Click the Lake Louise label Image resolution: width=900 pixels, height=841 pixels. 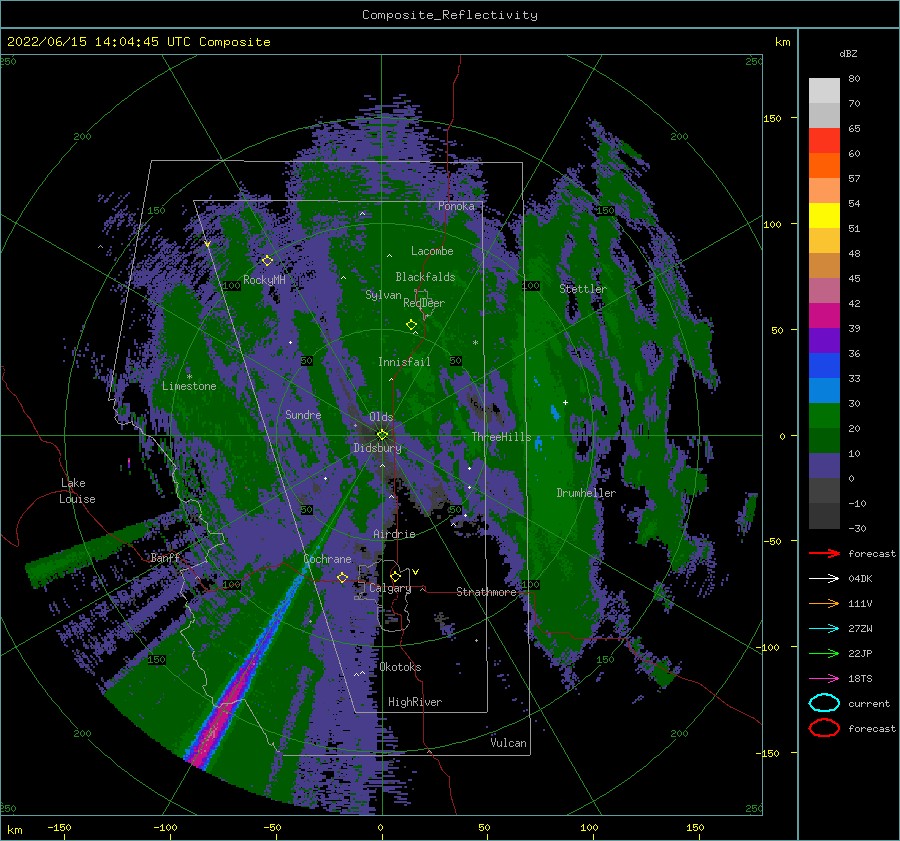77,491
